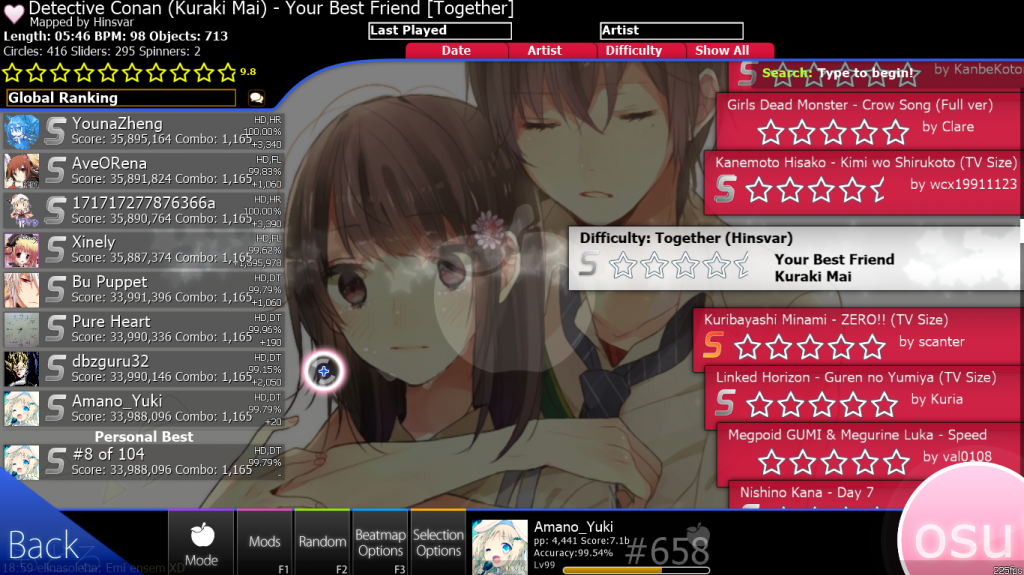Image resolution: width=1024 pixels, height=575 pixels.
Task: Open the Global Ranking dropdown
Action: [121, 98]
